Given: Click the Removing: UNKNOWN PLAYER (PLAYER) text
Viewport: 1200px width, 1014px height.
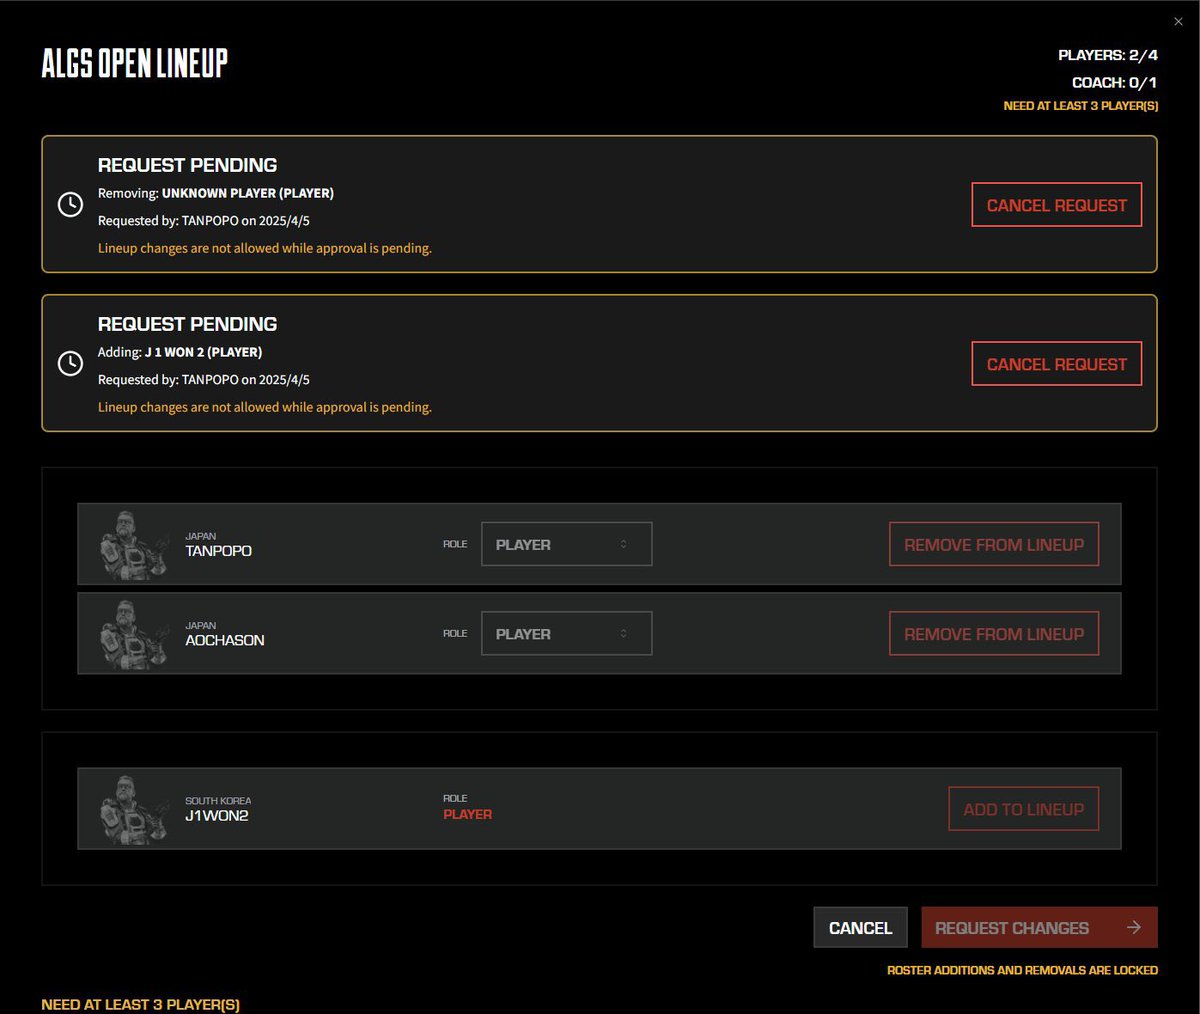Looking at the screenshot, I should pos(216,193).
